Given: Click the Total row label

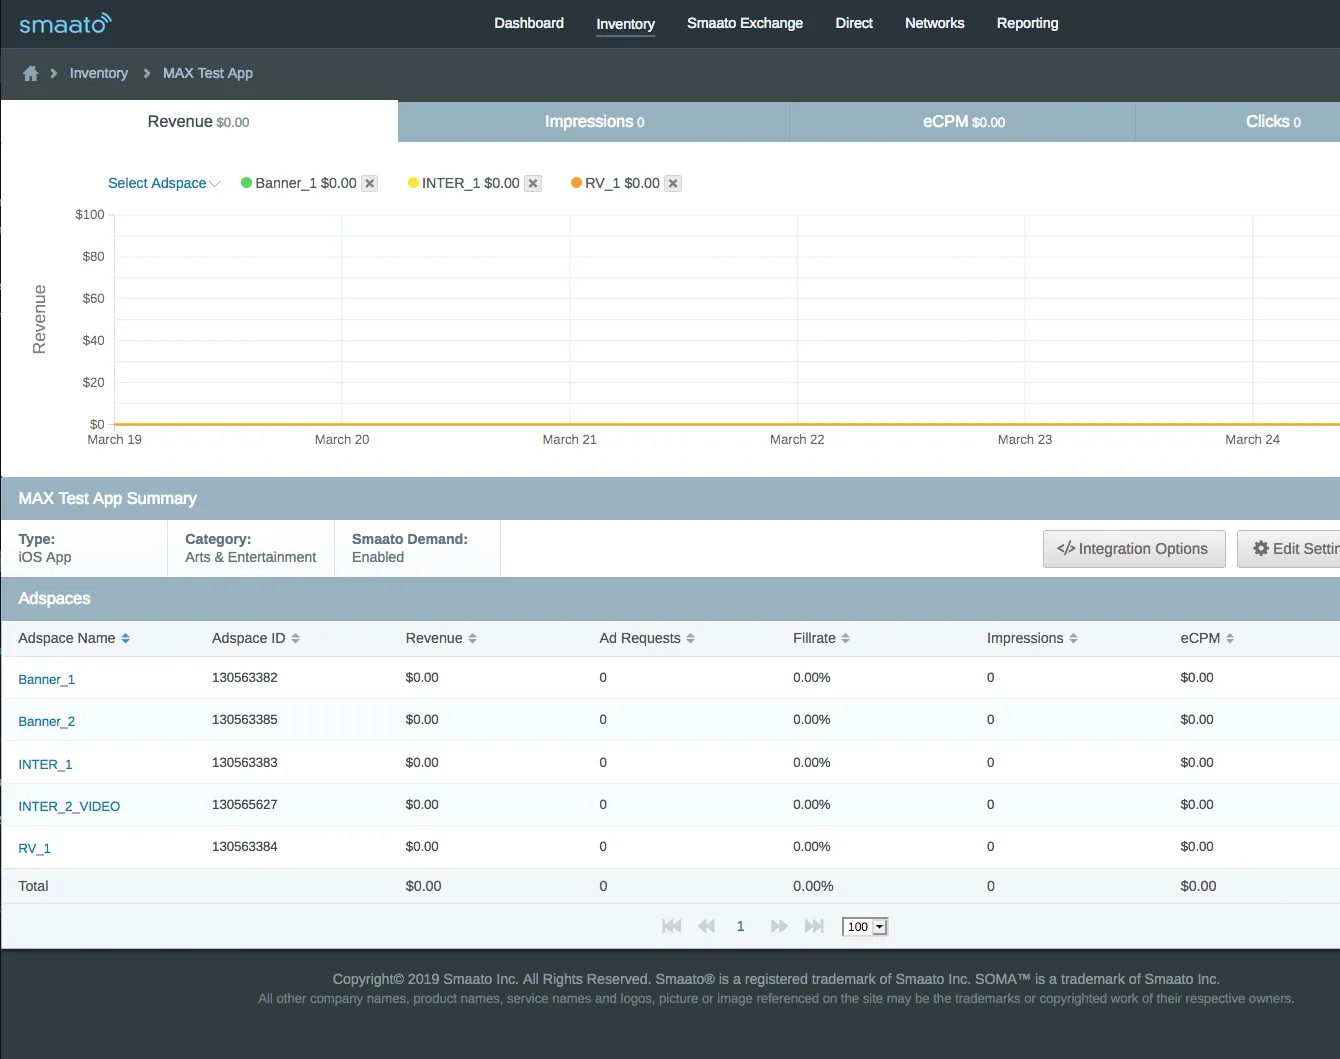Looking at the screenshot, I should (33, 886).
